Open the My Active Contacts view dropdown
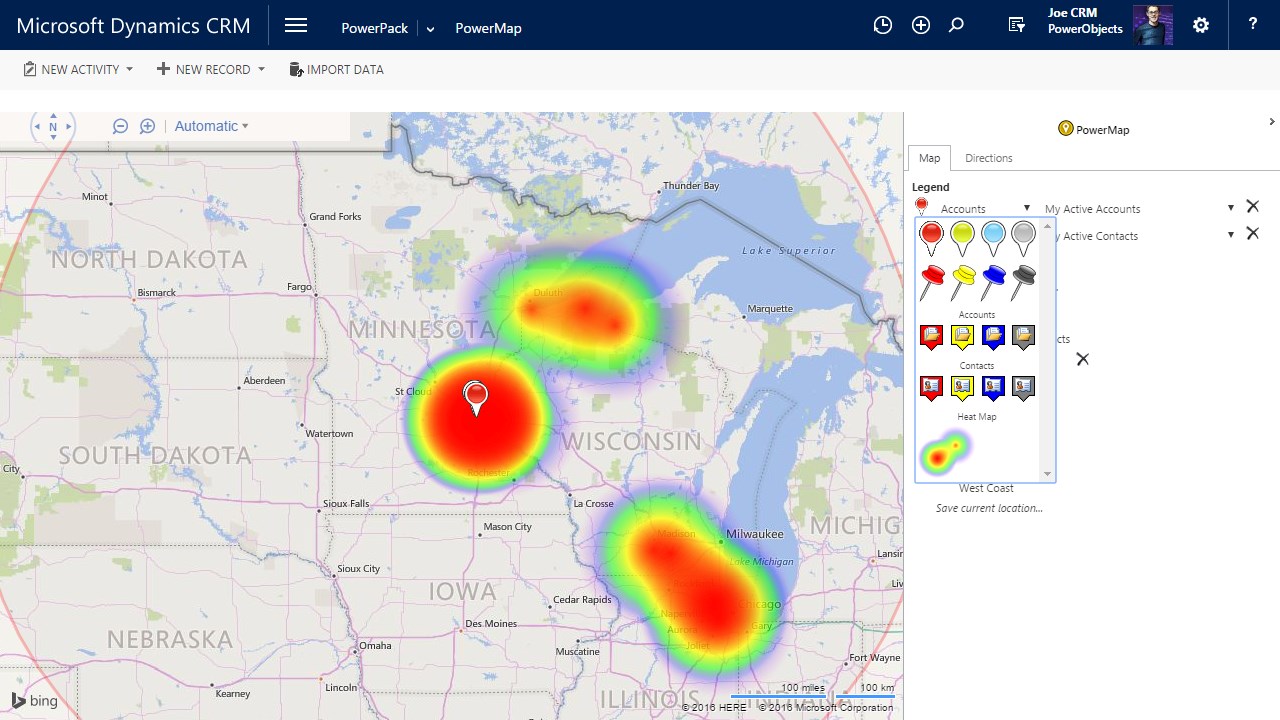 (1231, 234)
